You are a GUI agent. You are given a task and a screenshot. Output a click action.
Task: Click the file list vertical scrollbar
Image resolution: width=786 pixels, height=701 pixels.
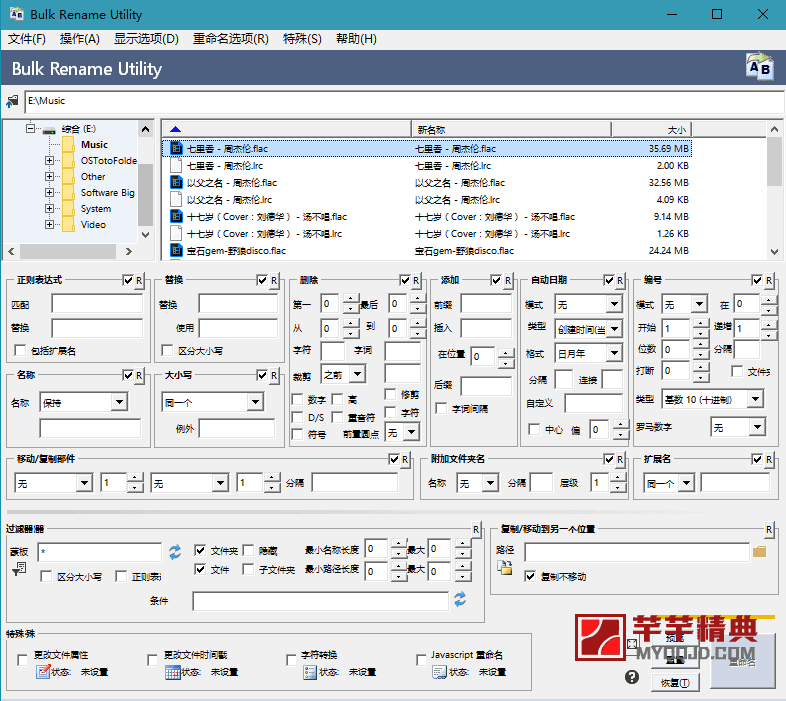774,190
